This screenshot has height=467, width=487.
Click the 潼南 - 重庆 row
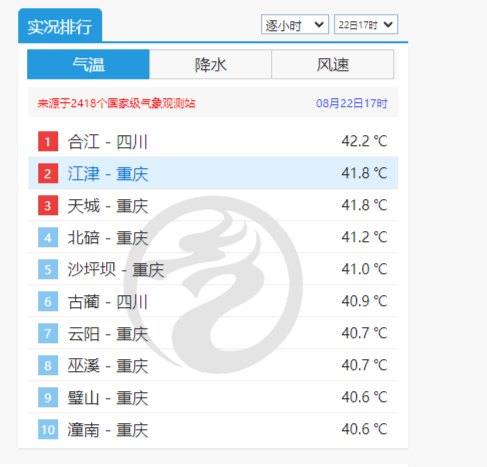click(x=213, y=429)
